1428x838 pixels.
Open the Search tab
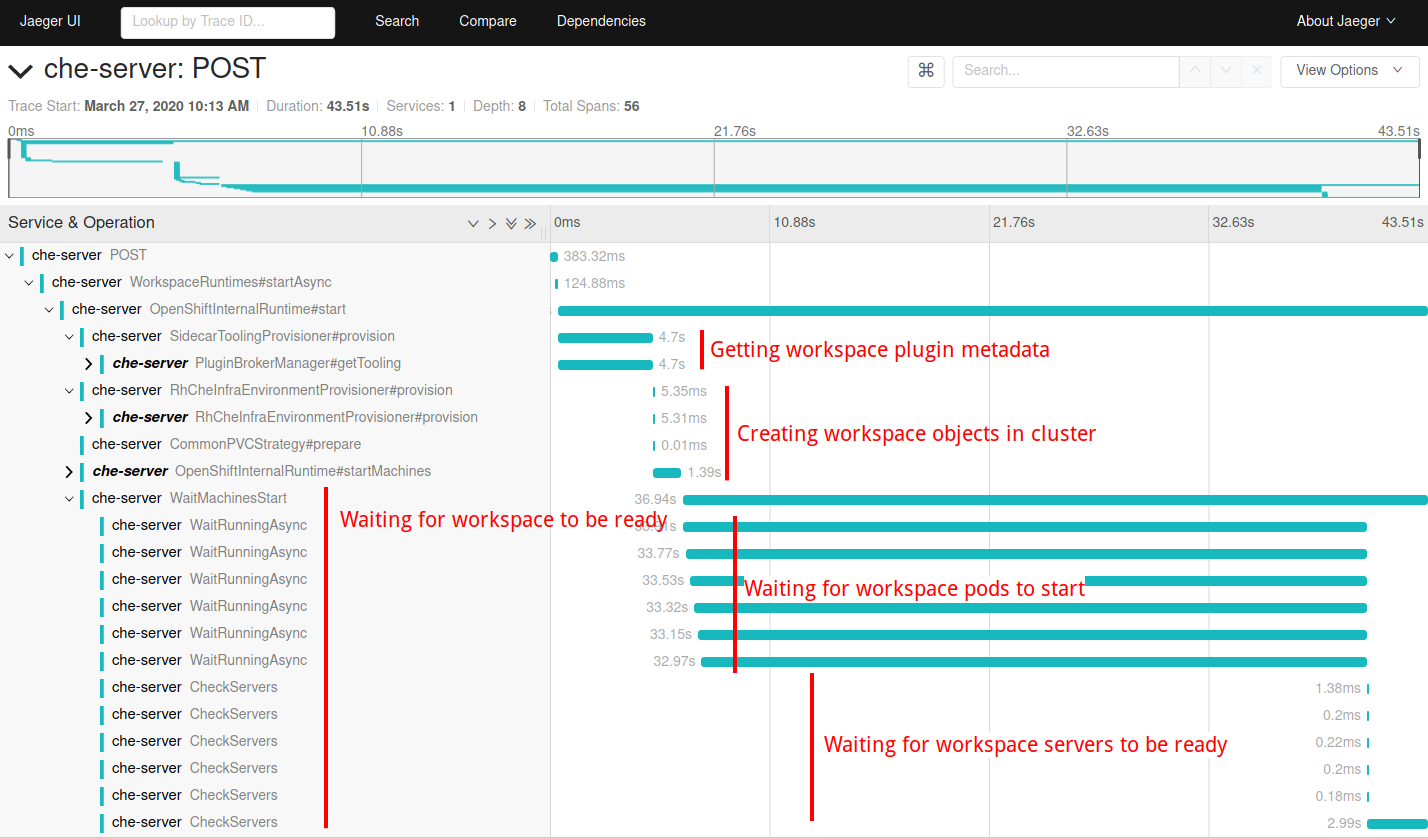pos(397,21)
